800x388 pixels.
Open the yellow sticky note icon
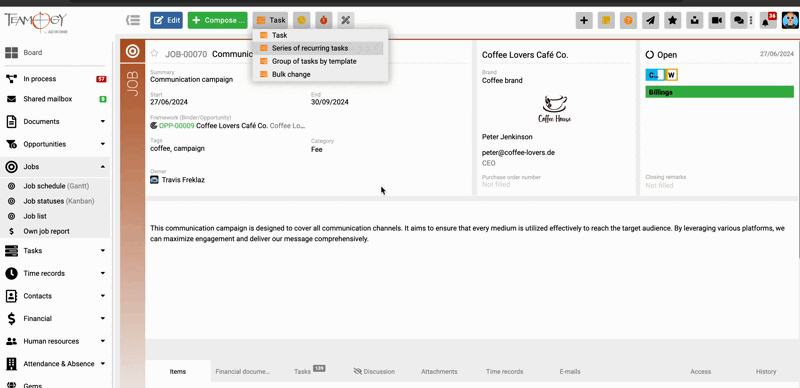[x=606, y=20]
